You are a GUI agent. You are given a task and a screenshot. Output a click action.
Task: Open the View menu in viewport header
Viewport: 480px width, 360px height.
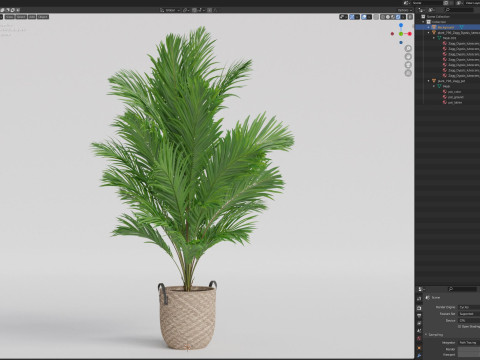(x=10, y=17)
